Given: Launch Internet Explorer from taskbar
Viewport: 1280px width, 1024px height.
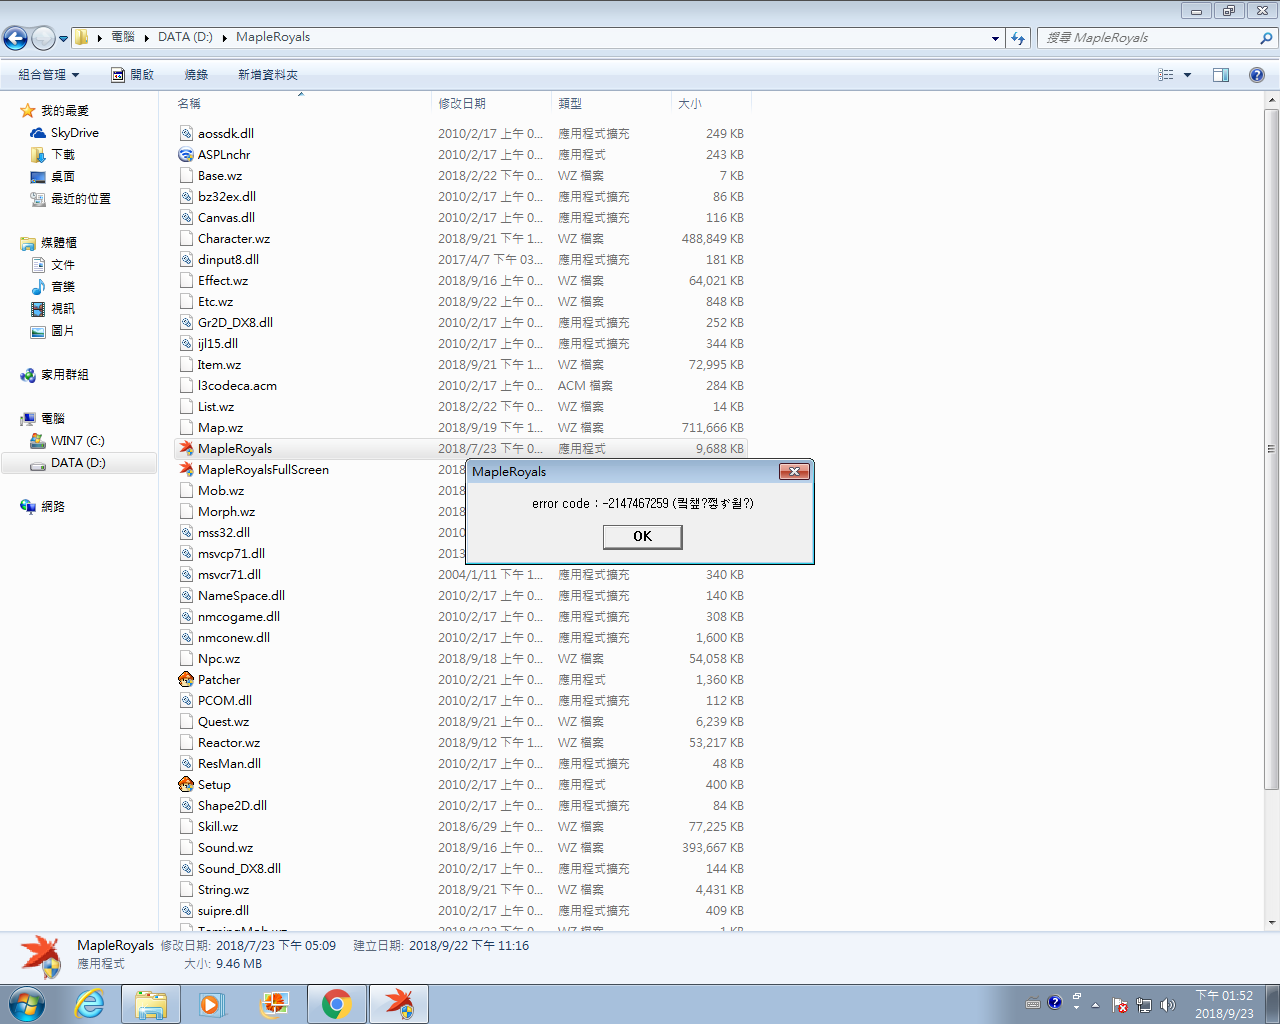Looking at the screenshot, I should coord(90,1004).
